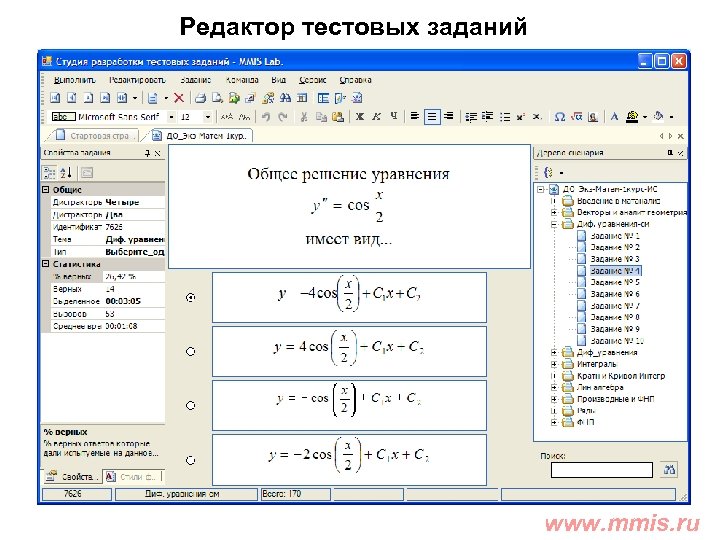Click the bulleted list icon

[505, 117]
